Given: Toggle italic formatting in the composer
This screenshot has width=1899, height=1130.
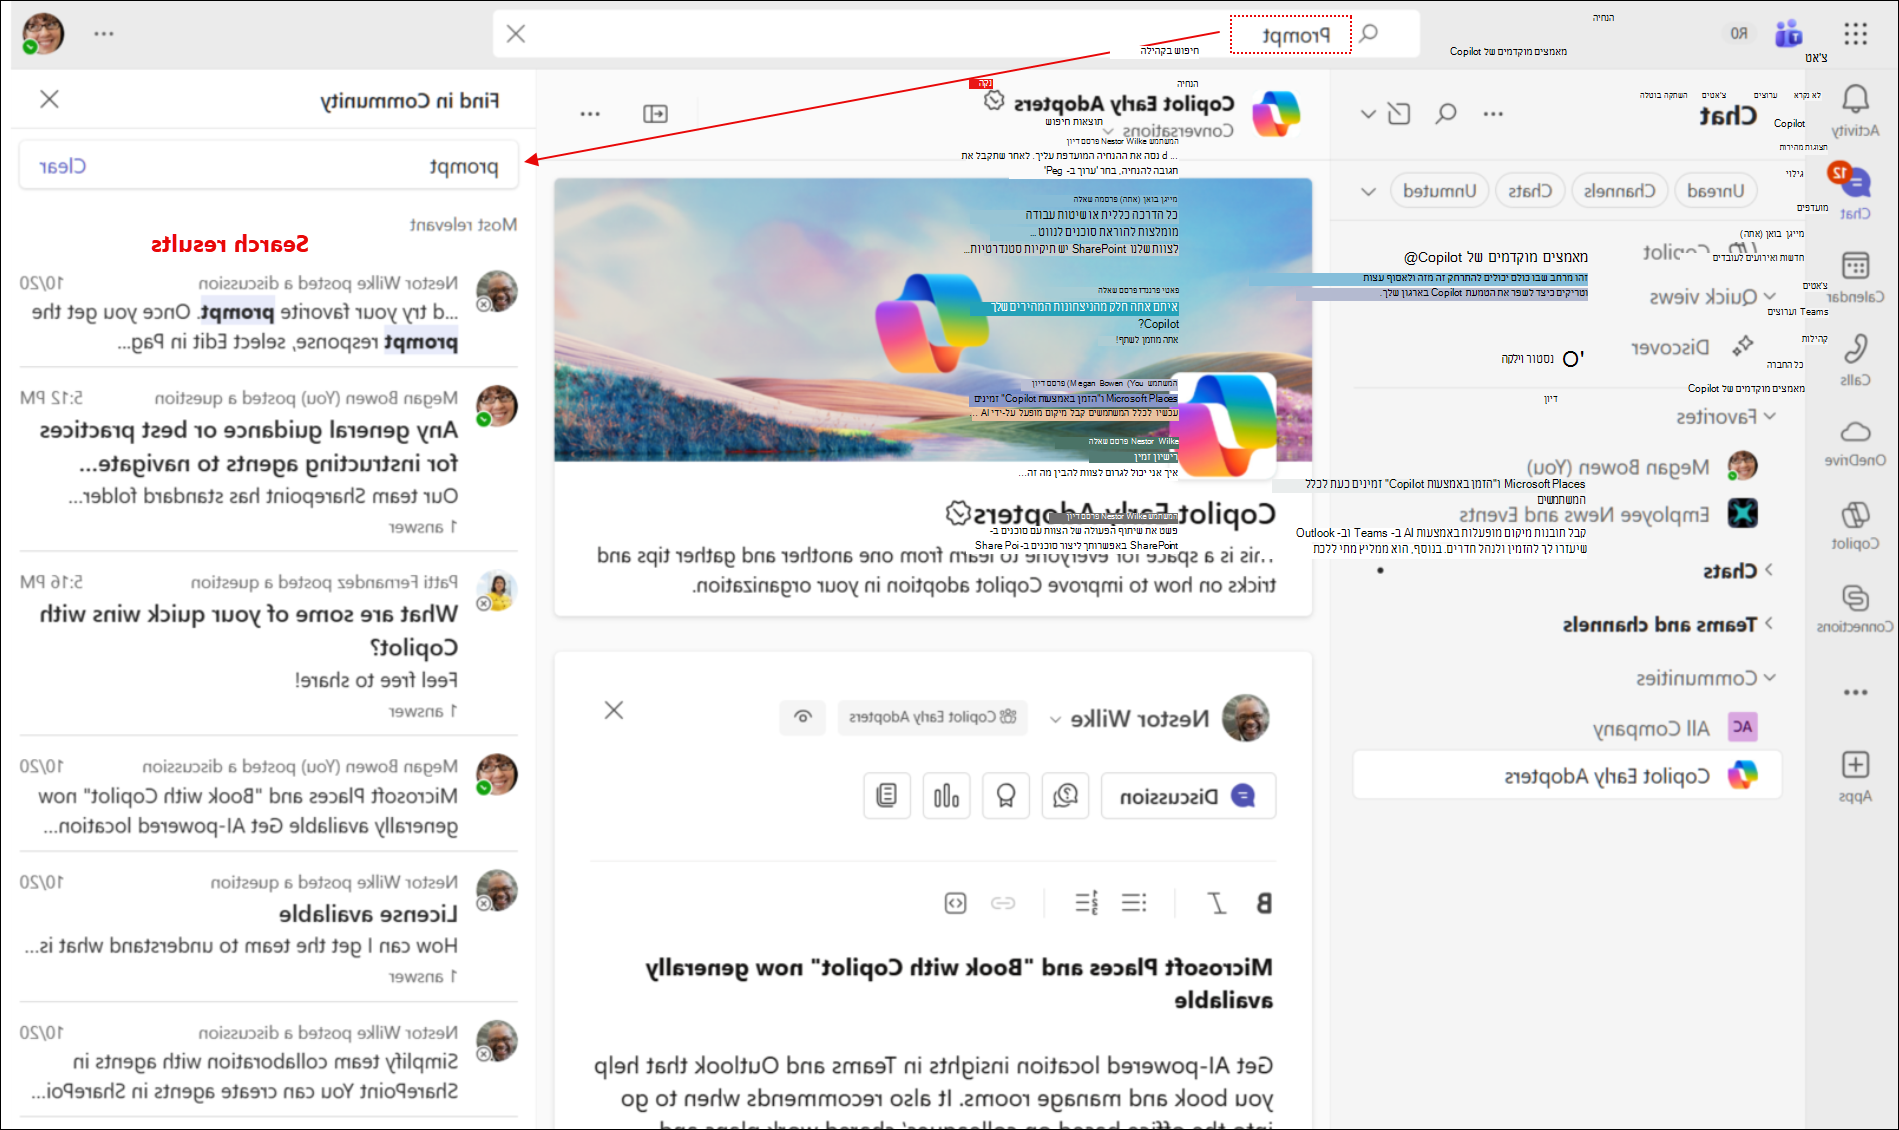Looking at the screenshot, I should click(x=1217, y=903).
